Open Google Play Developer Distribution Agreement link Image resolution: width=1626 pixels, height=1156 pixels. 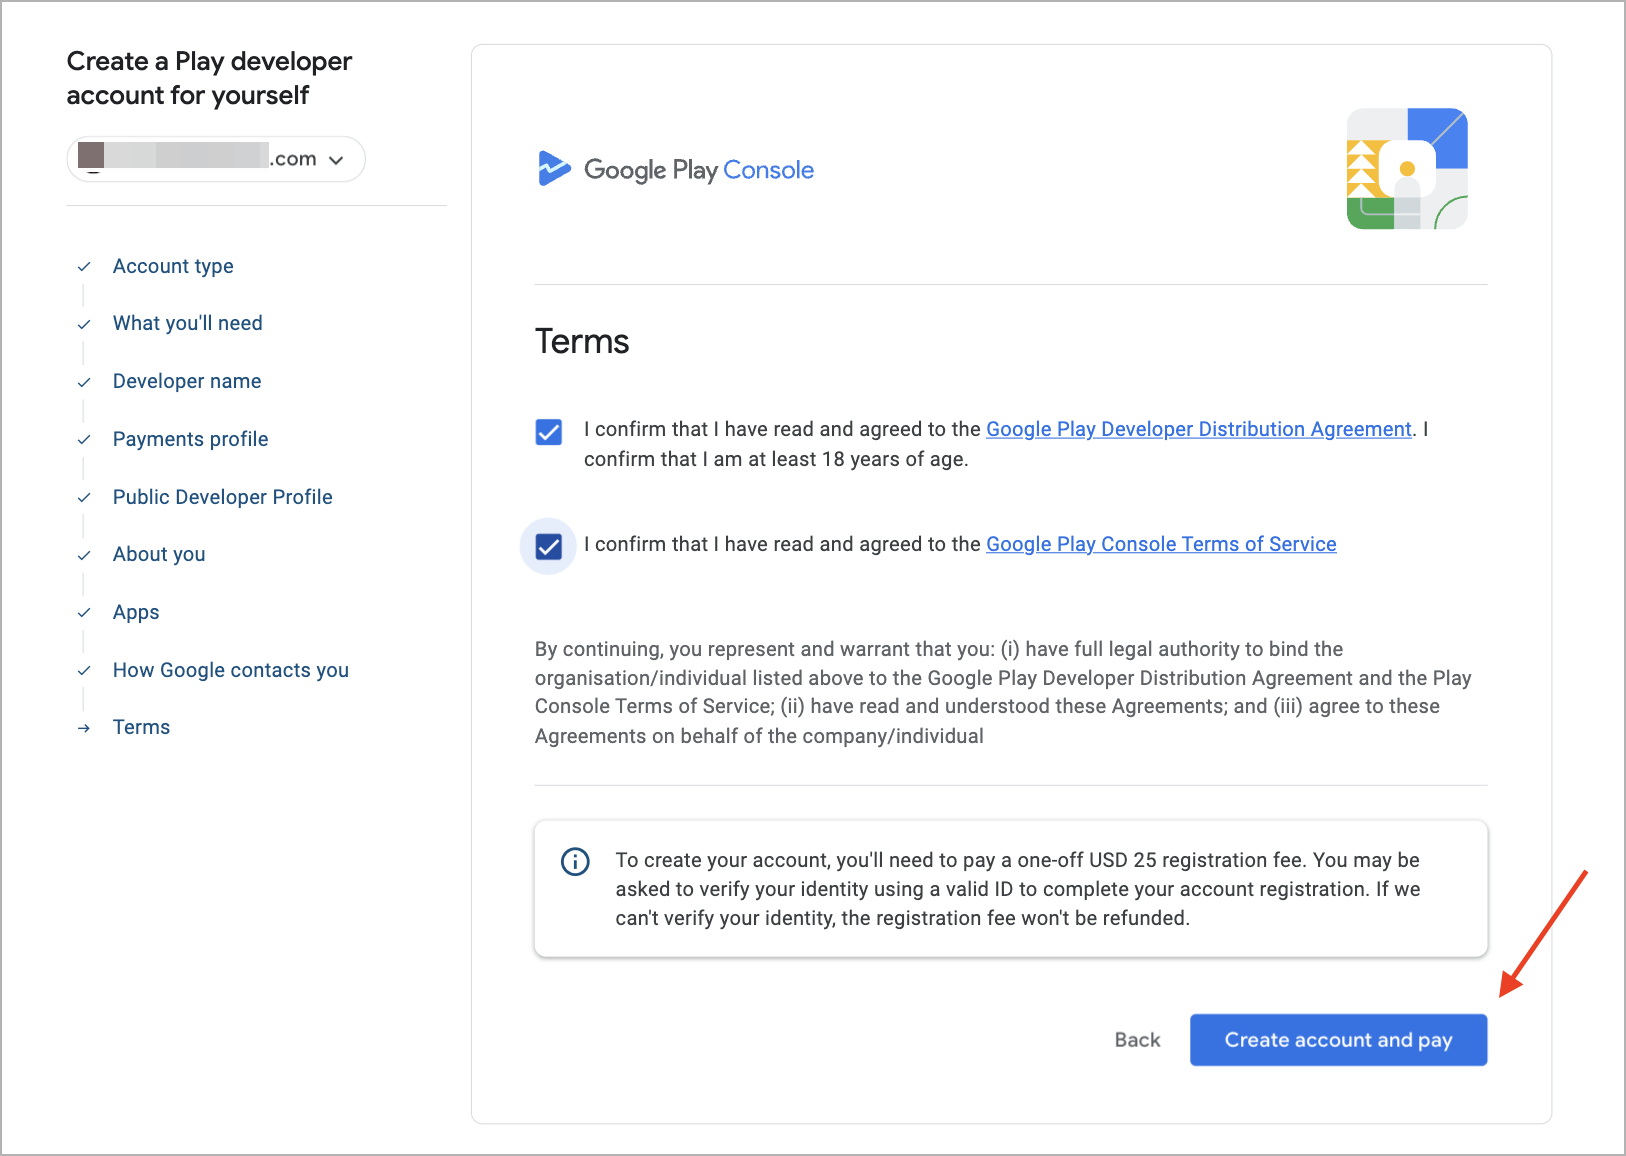tap(1199, 429)
